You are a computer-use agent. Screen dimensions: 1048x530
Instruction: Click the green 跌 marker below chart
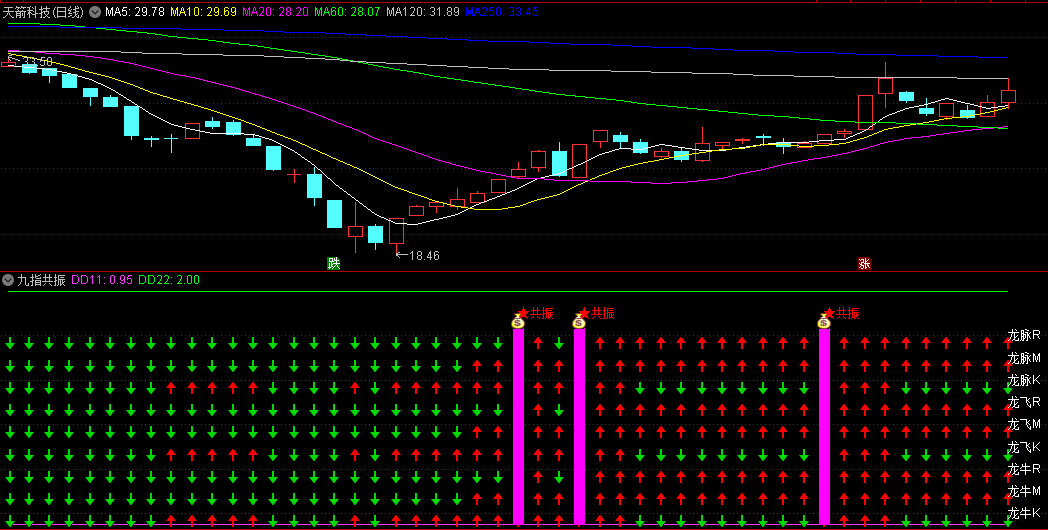tap(334, 263)
